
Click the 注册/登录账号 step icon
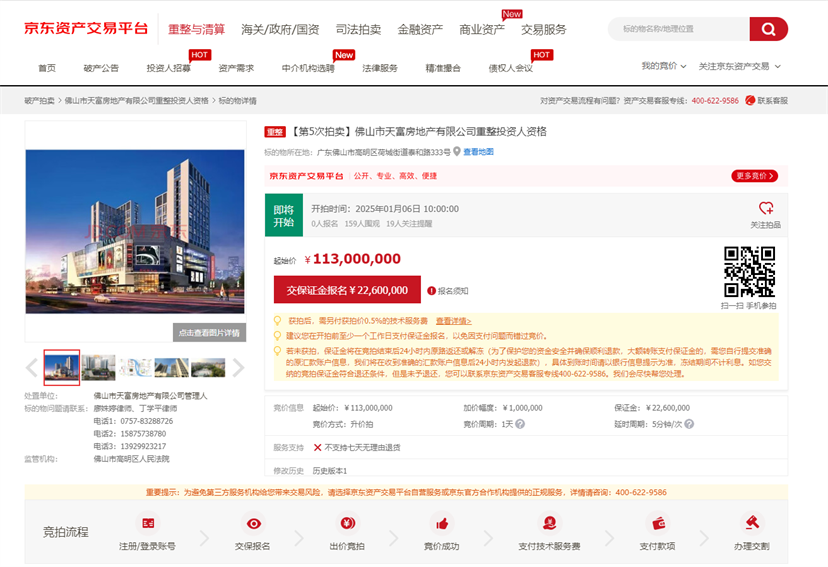pos(148,523)
